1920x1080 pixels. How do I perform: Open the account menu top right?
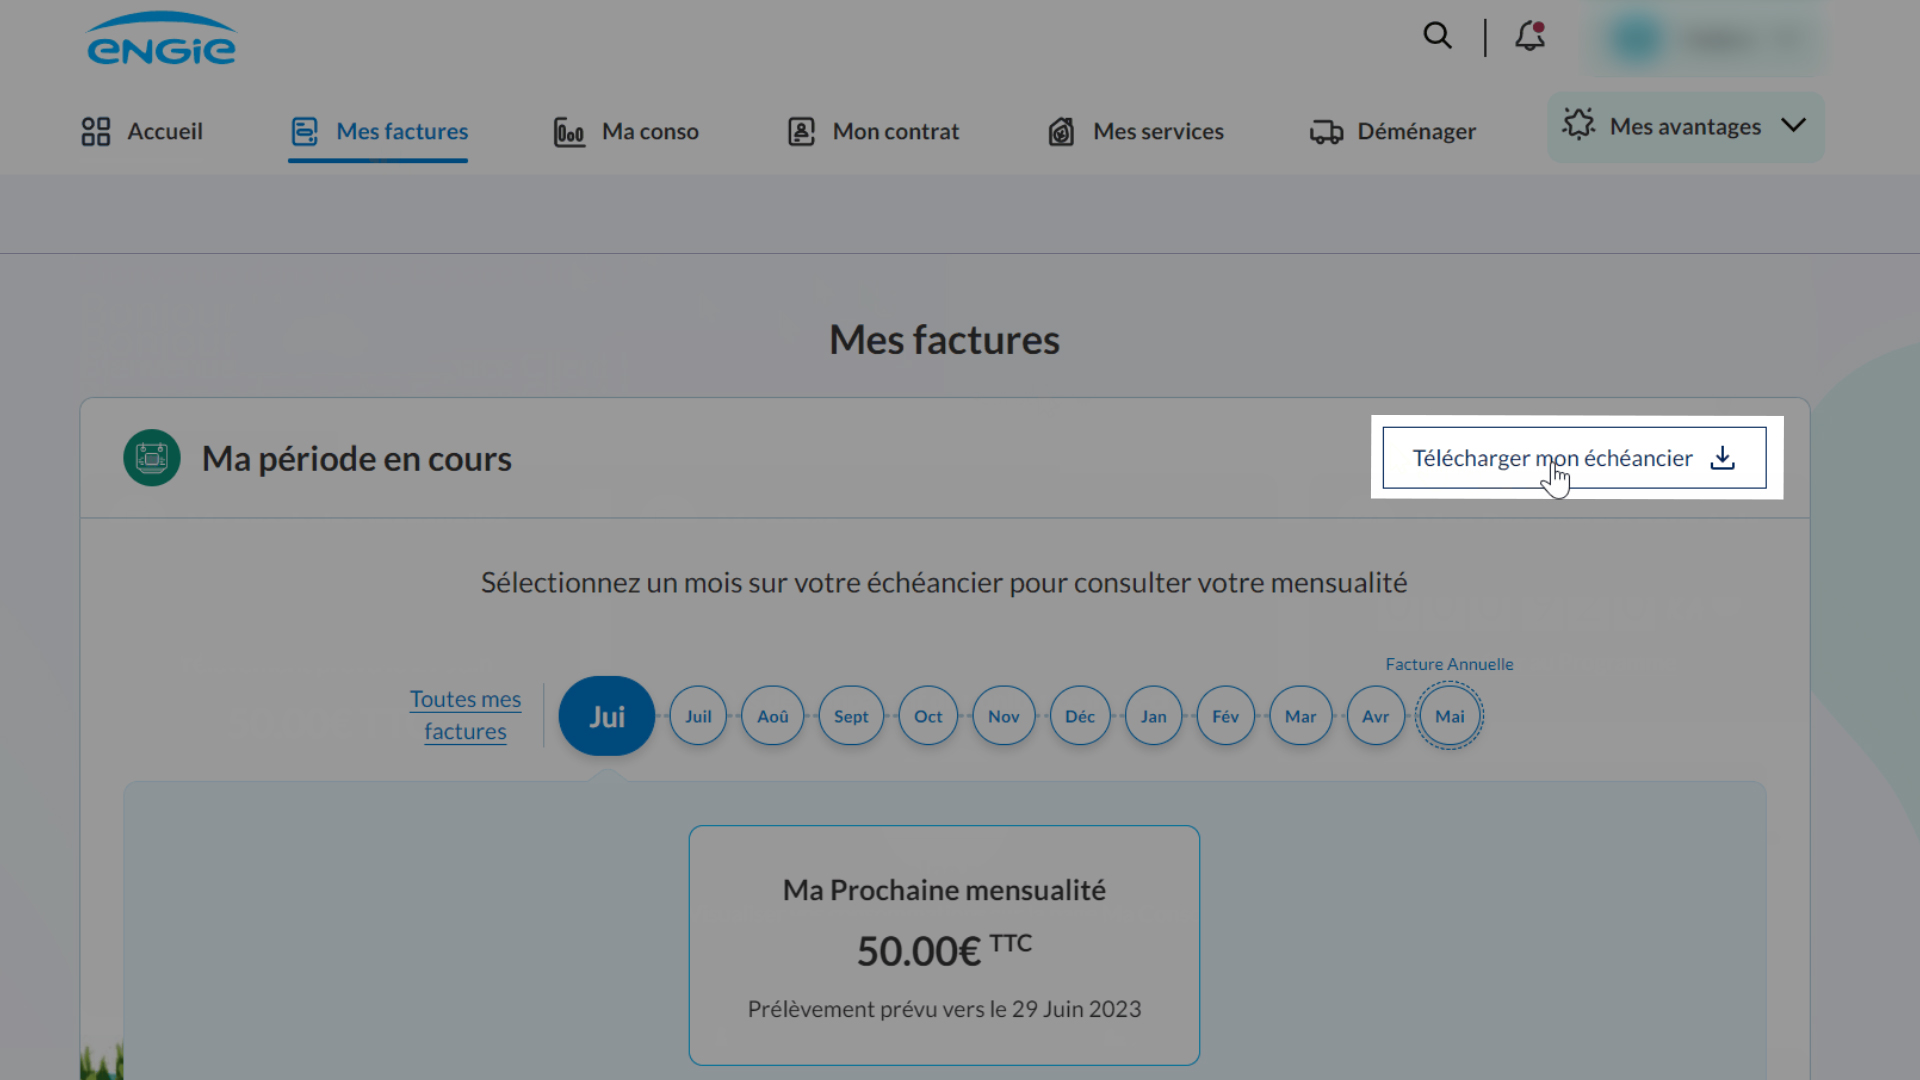[x=1705, y=40]
